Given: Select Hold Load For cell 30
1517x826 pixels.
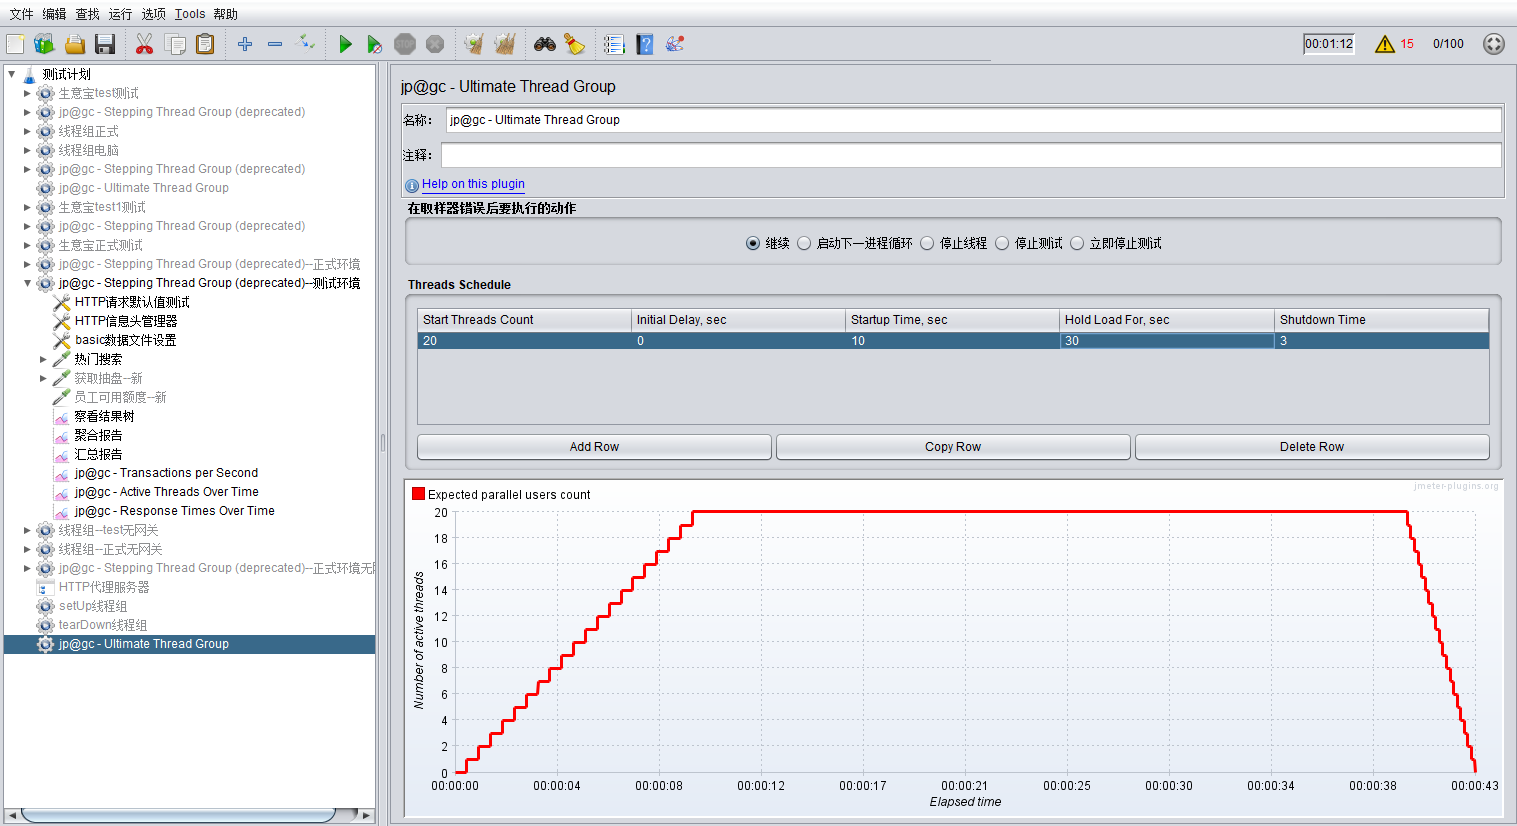Looking at the screenshot, I should pos(1167,341).
